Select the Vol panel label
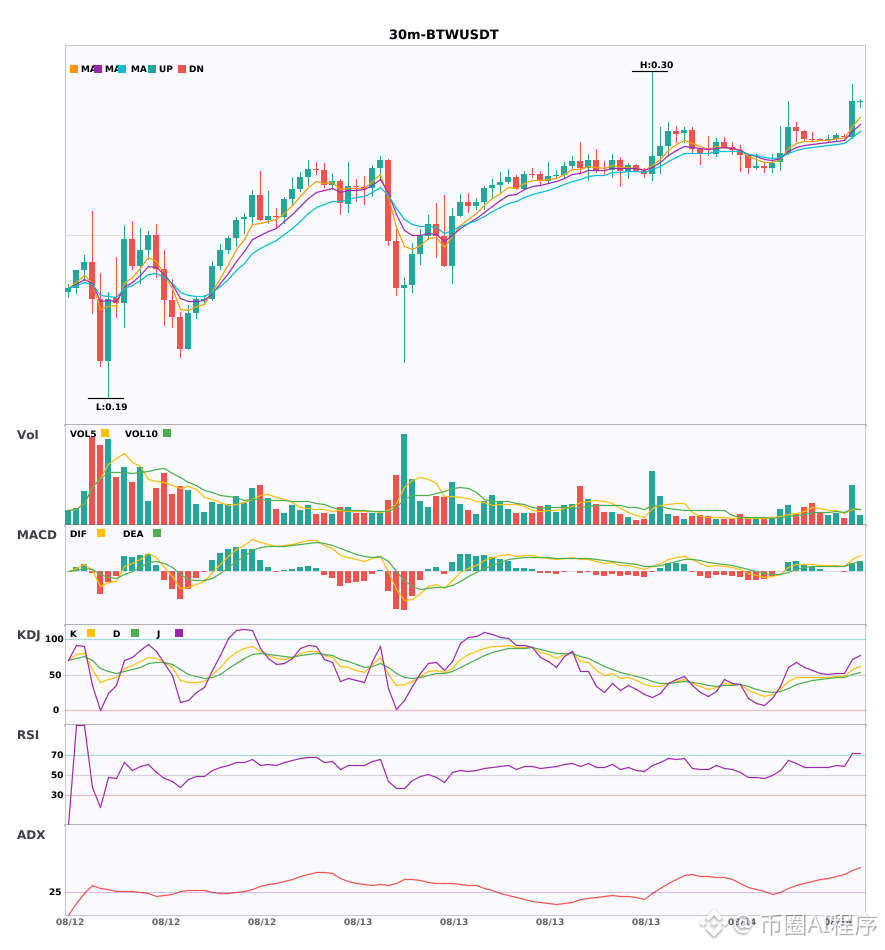885x950 pixels. point(27,435)
